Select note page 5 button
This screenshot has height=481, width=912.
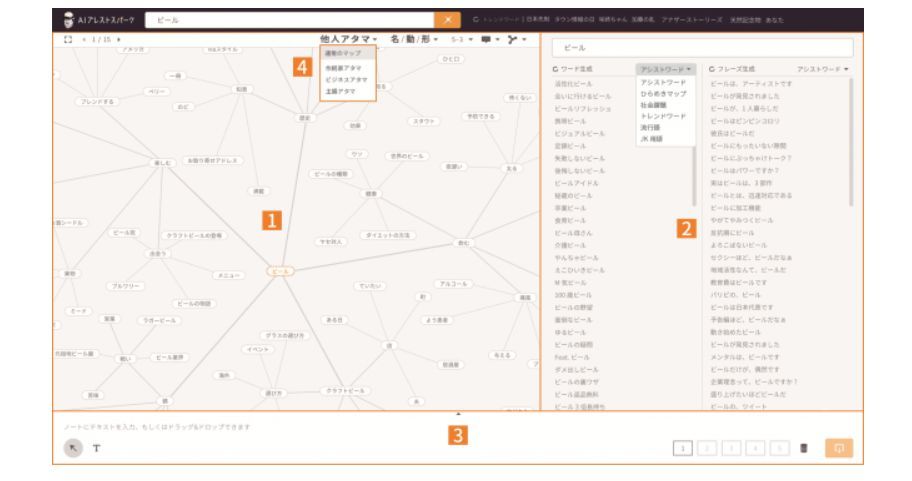(779, 448)
